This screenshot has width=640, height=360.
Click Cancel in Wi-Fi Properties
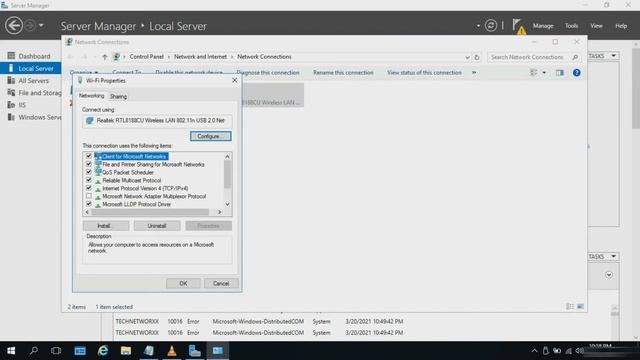click(x=221, y=283)
